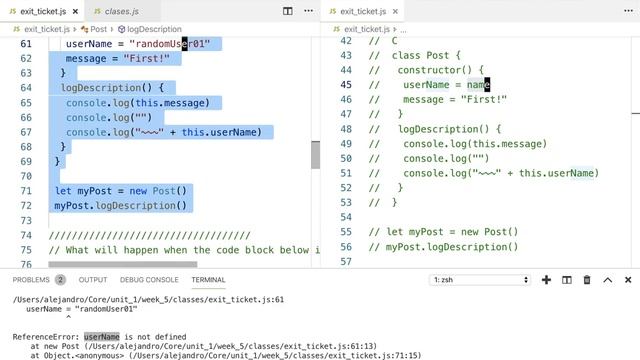Viewport: 640px width, 360px height.
Task: Click logDescription in the left breadcrumb
Action: click(x=154, y=29)
